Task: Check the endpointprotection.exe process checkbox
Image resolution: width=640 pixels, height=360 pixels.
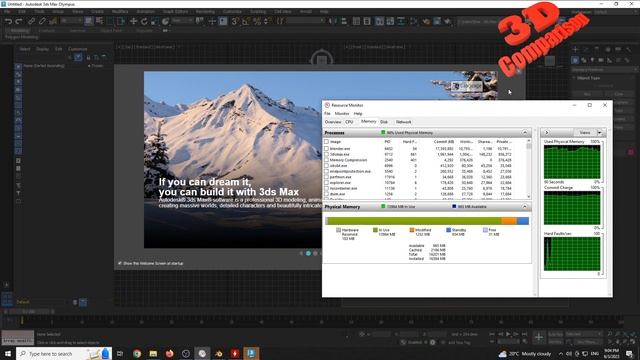Action: click(327, 171)
